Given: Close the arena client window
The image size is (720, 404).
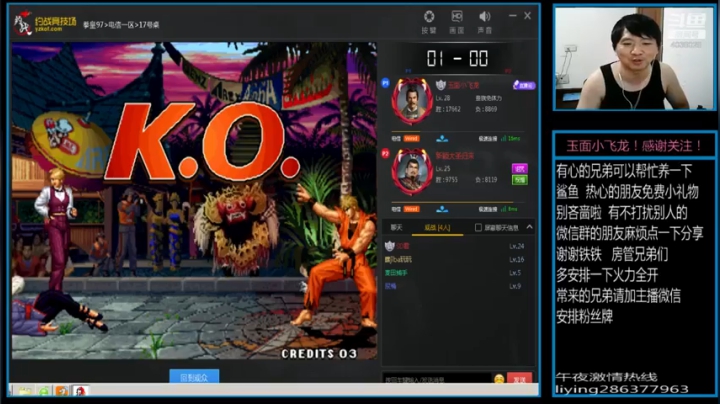Looking at the screenshot, I should point(528,16).
